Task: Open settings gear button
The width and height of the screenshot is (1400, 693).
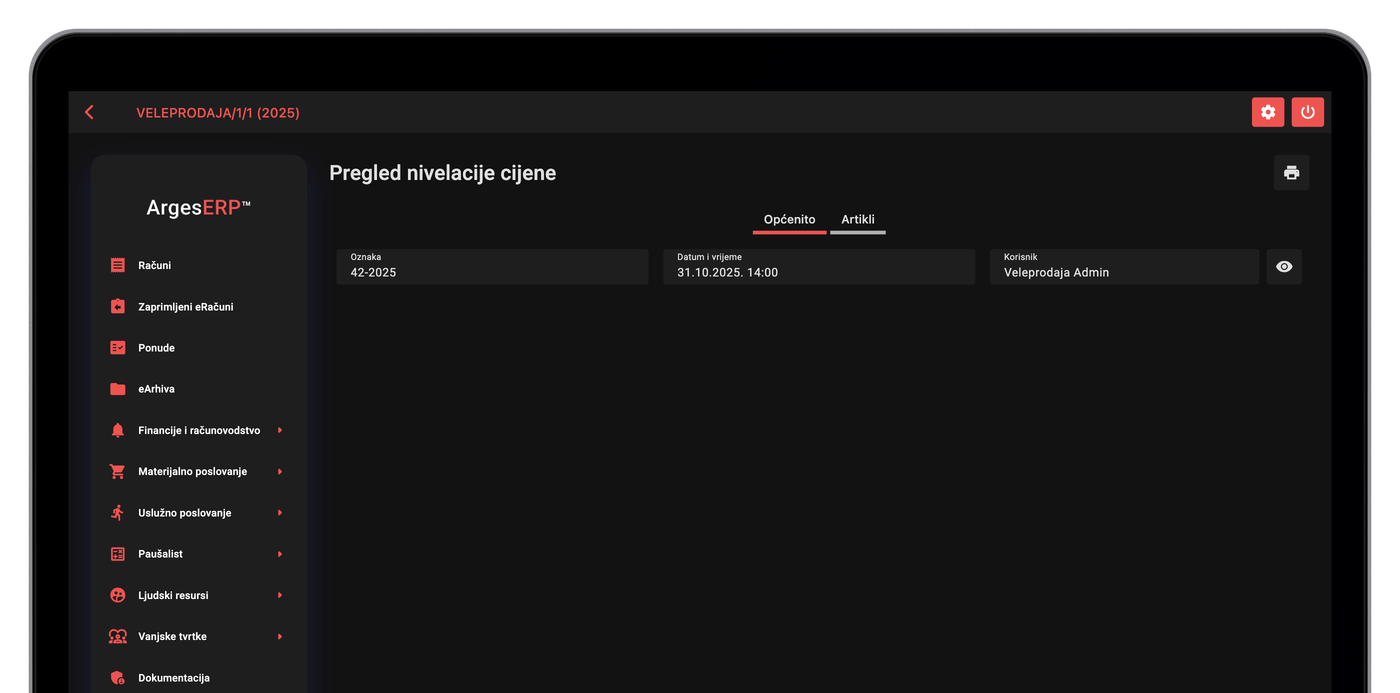Action: click(x=1268, y=112)
